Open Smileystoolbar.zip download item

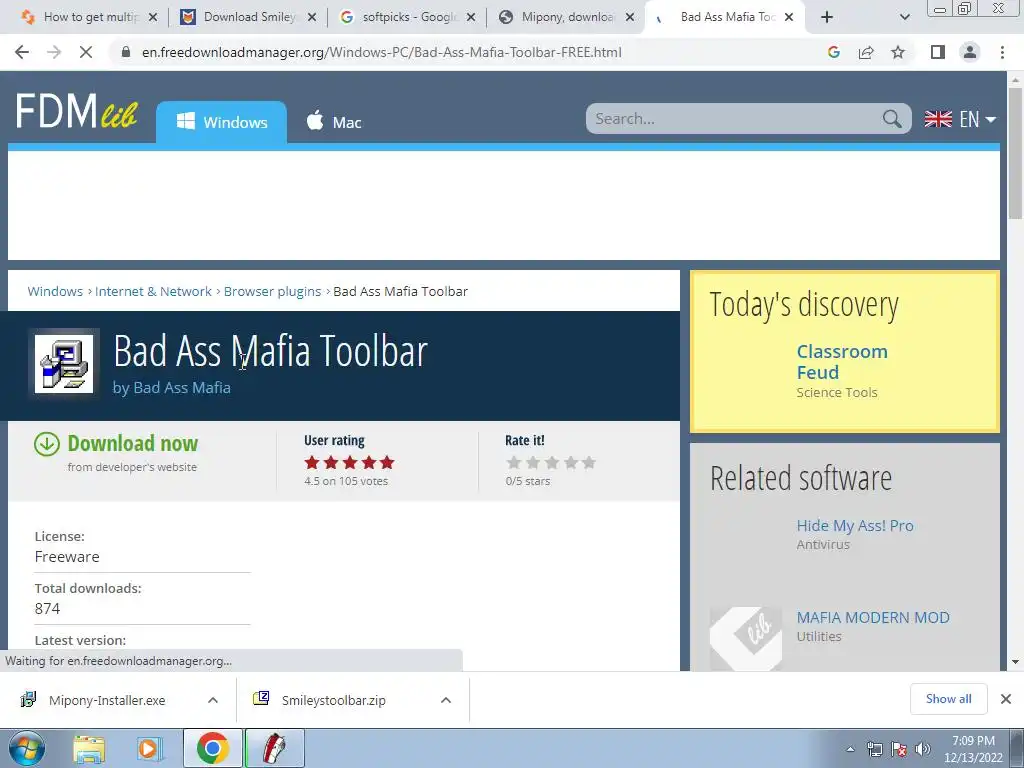(x=333, y=700)
